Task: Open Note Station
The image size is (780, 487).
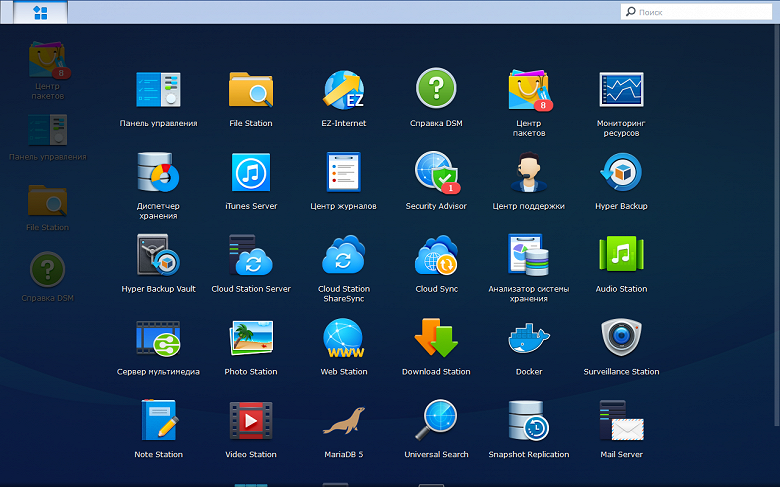Action: point(158,422)
